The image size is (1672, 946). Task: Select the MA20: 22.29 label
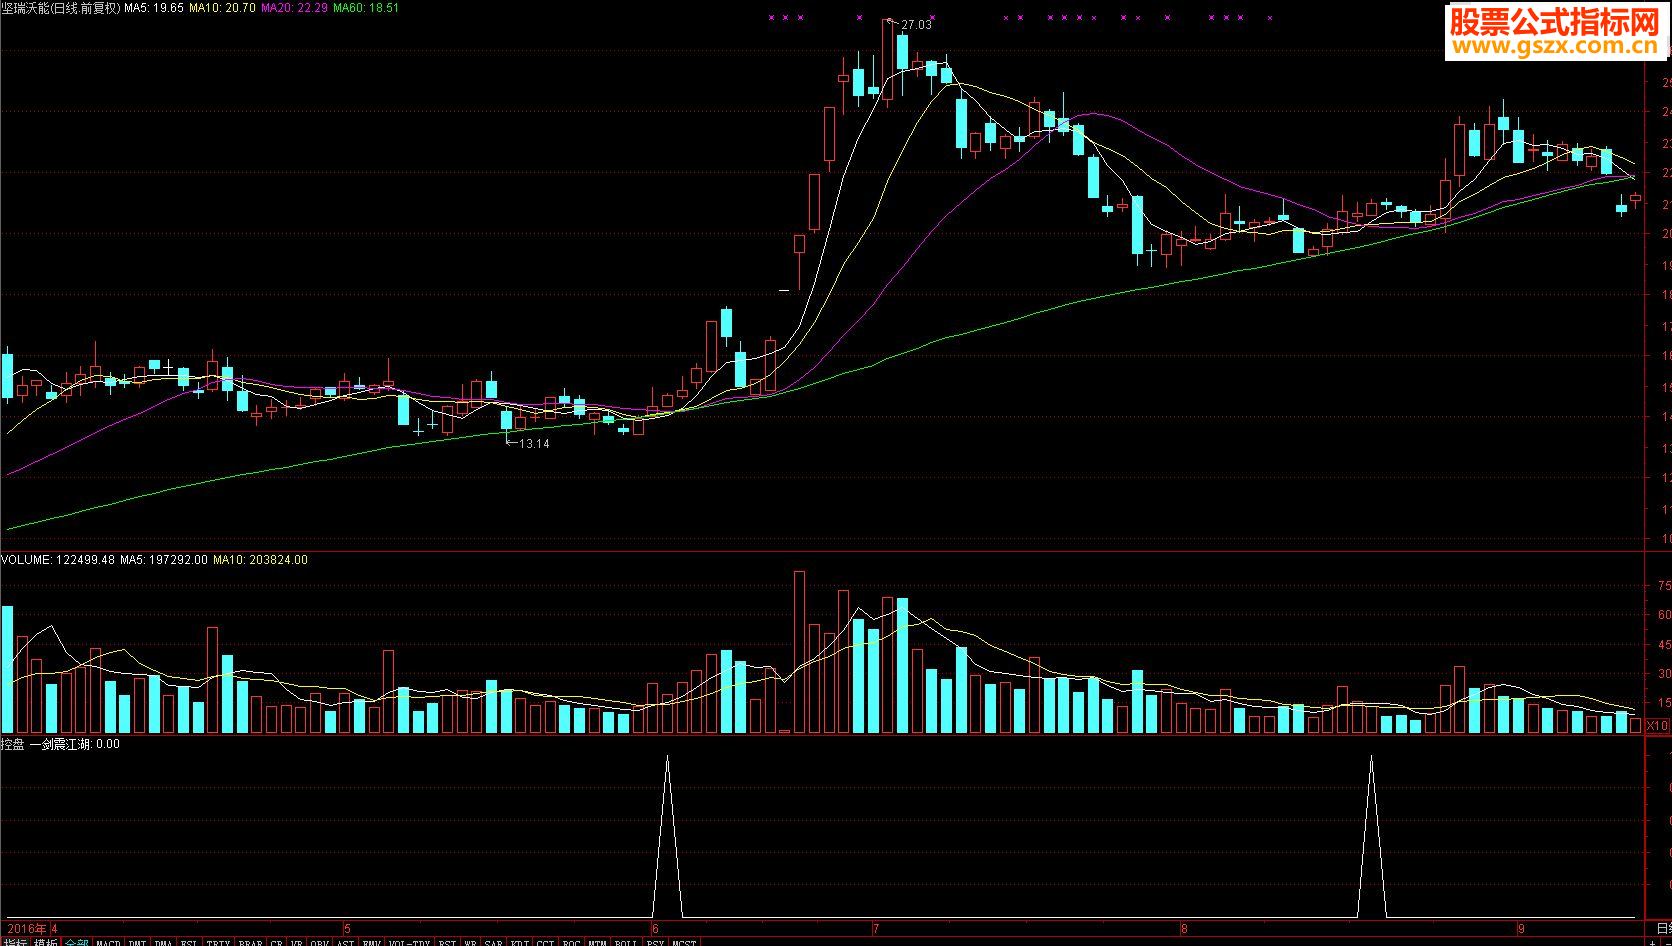[294, 8]
